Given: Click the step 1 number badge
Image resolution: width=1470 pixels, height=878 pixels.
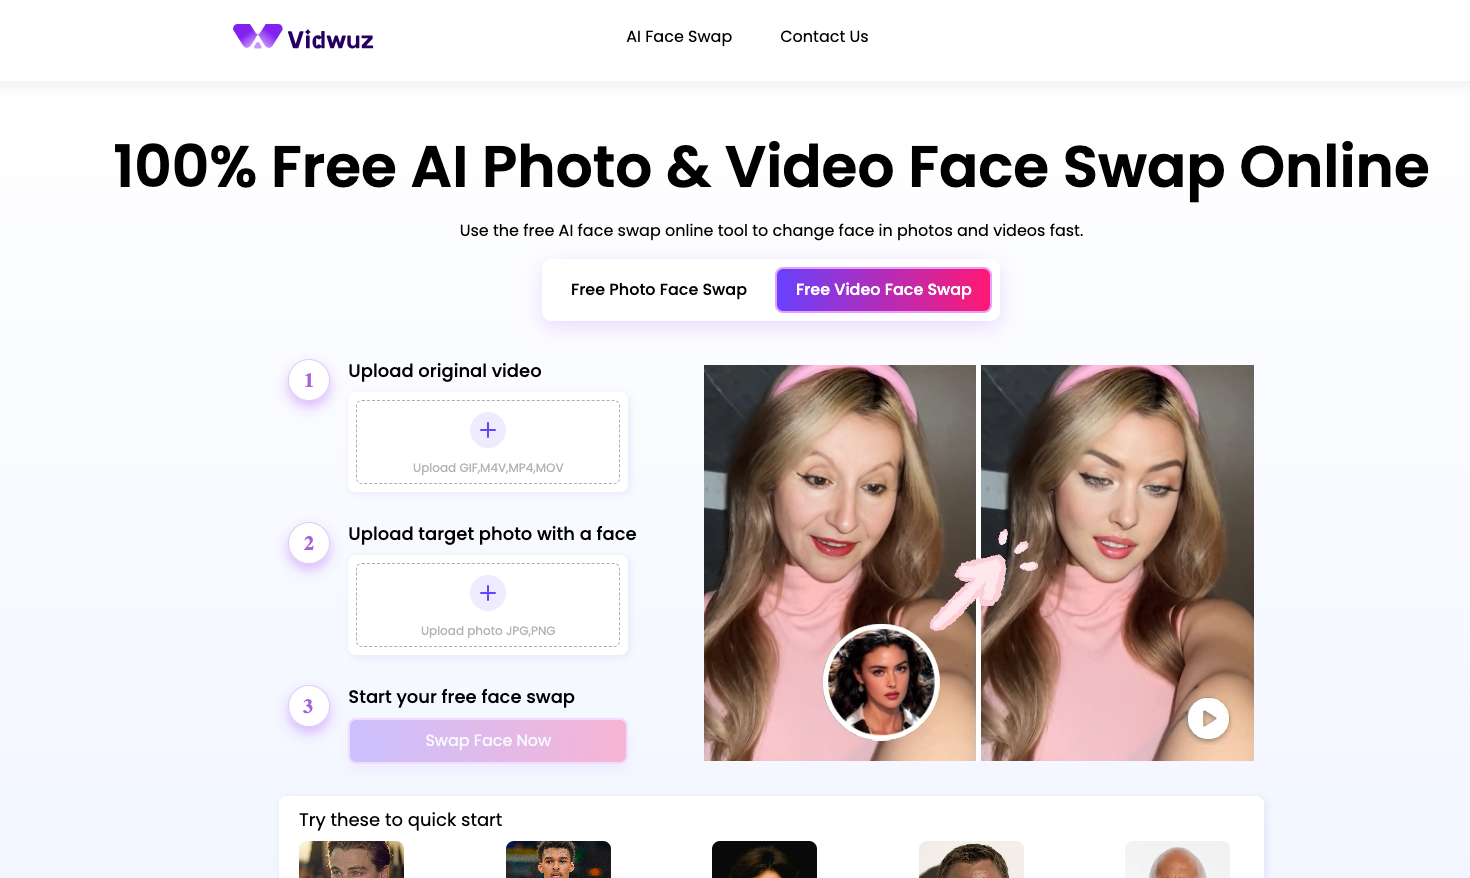Looking at the screenshot, I should [309, 380].
